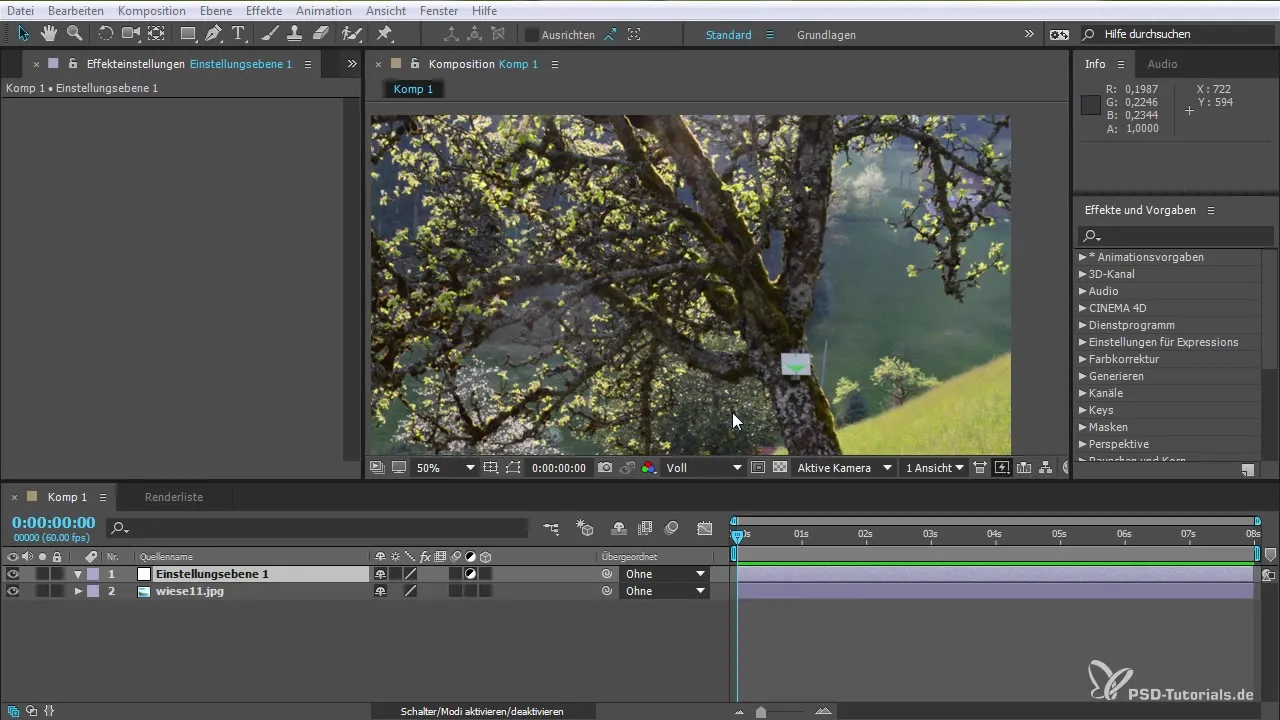Select the Selection arrow tool

(x=24, y=34)
